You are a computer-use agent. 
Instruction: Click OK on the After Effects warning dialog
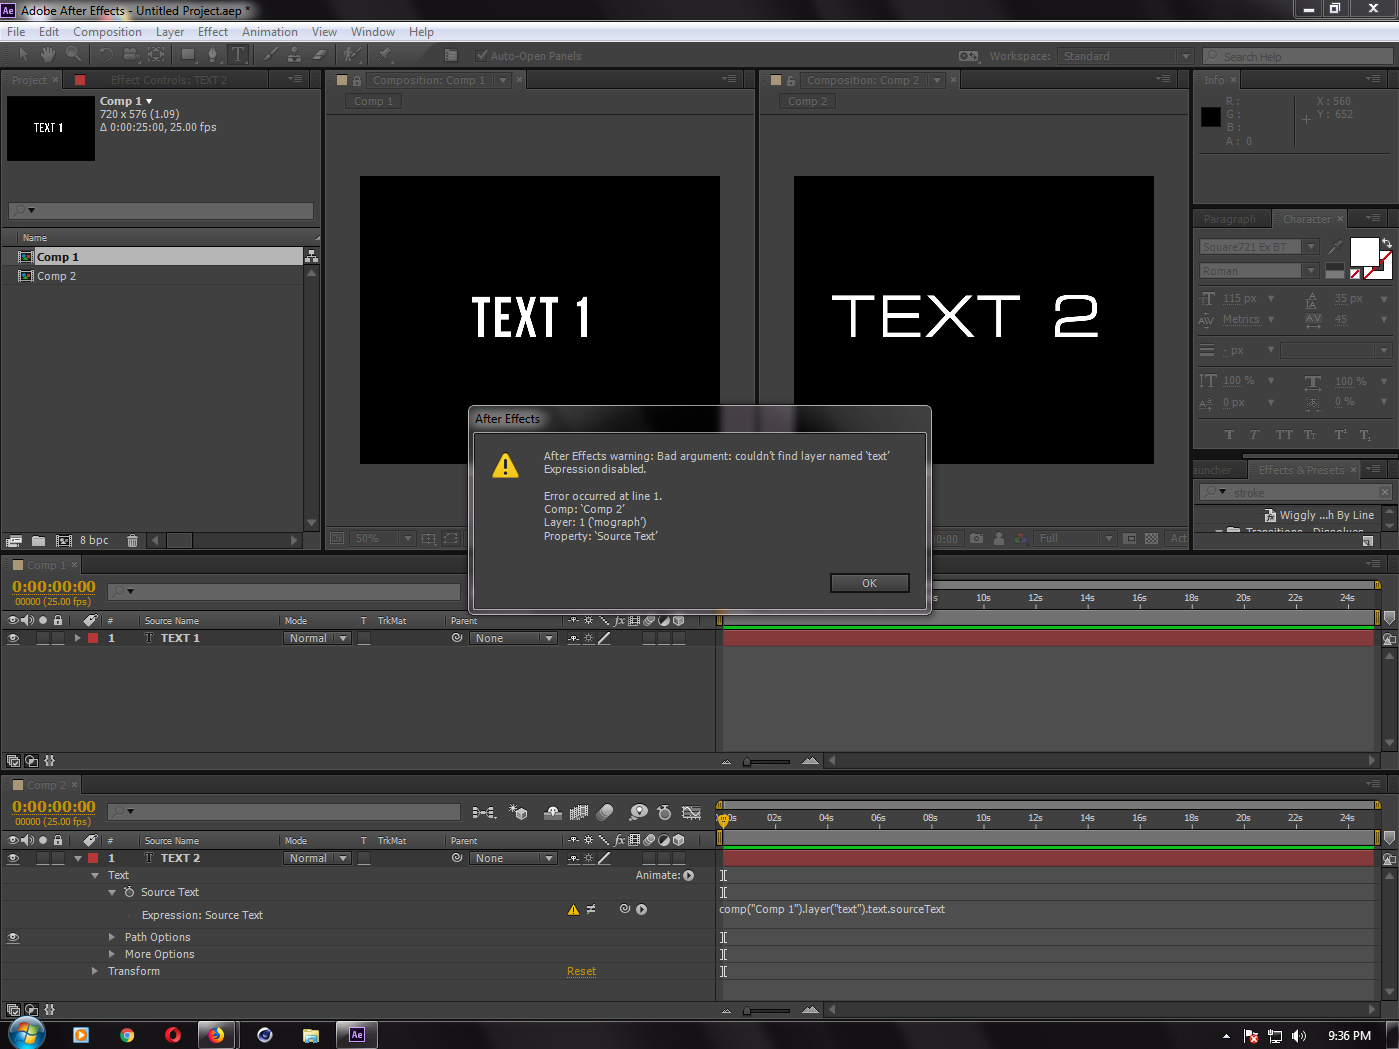click(x=868, y=582)
